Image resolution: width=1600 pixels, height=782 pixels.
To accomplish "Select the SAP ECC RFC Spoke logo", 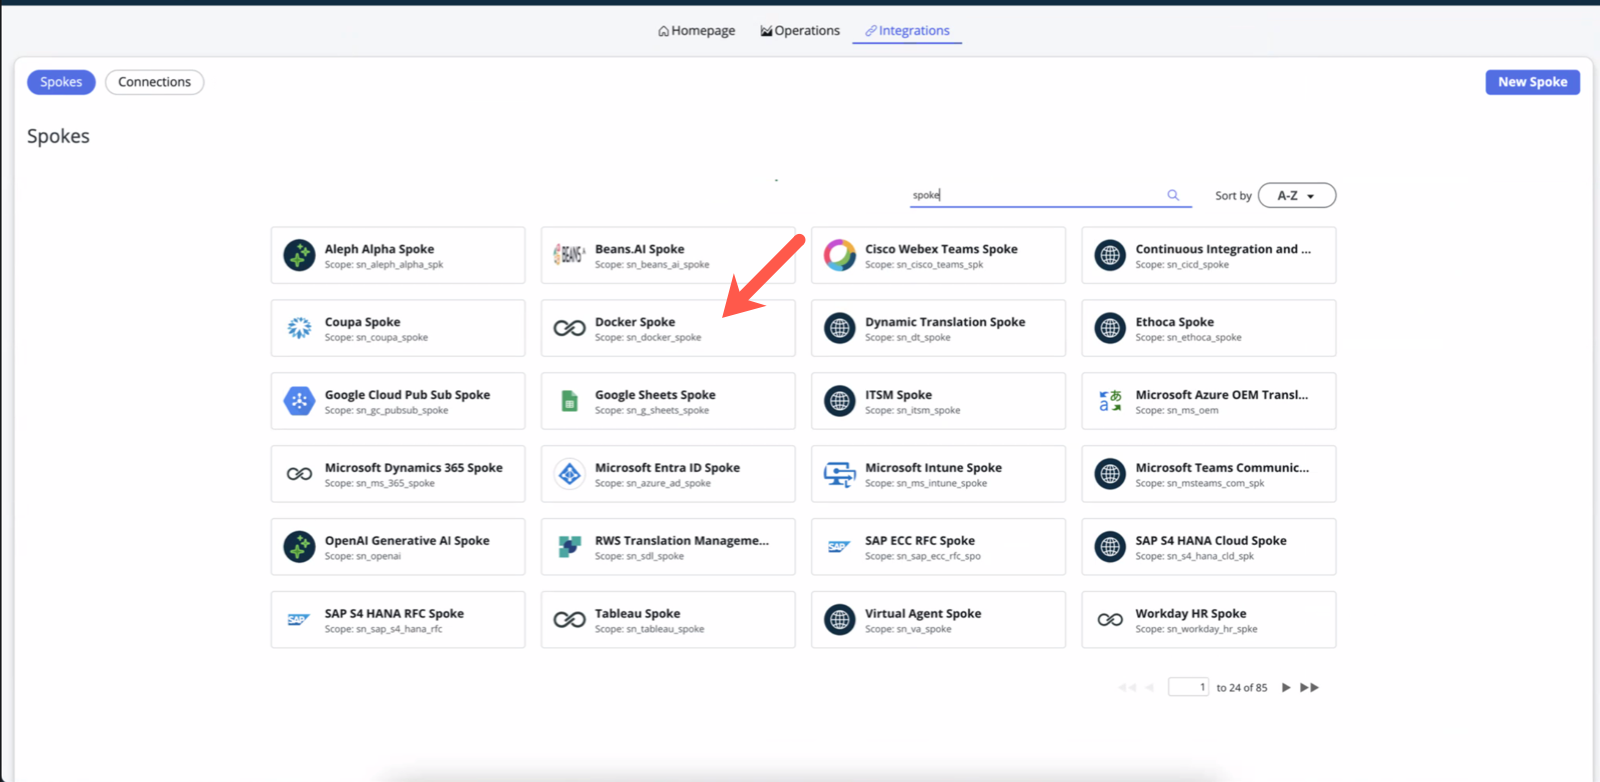I will [840, 547].
